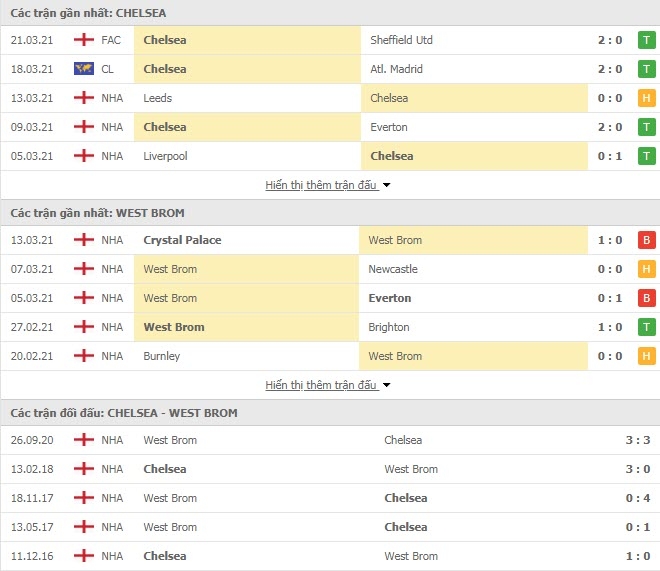Click the red B badge for Crystal Palace match
The height and width of the screenshot is (571, 660).
(647, 240)
